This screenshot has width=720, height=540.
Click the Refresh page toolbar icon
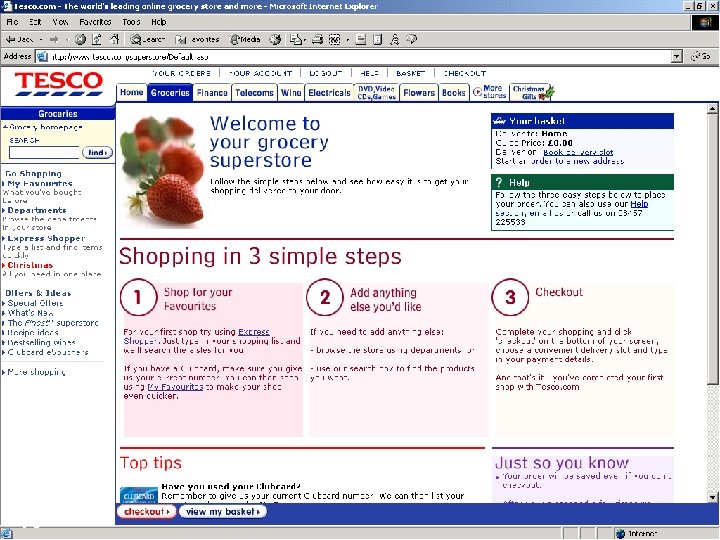(x=97, y=39)
